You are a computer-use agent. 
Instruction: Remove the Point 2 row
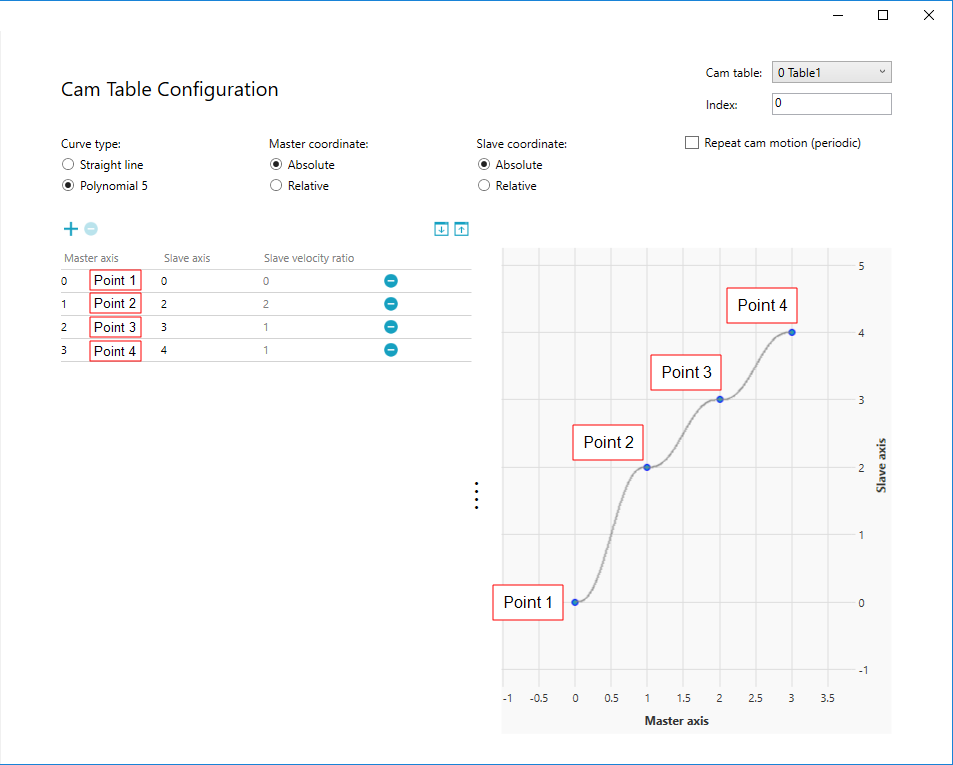(391, 304)
